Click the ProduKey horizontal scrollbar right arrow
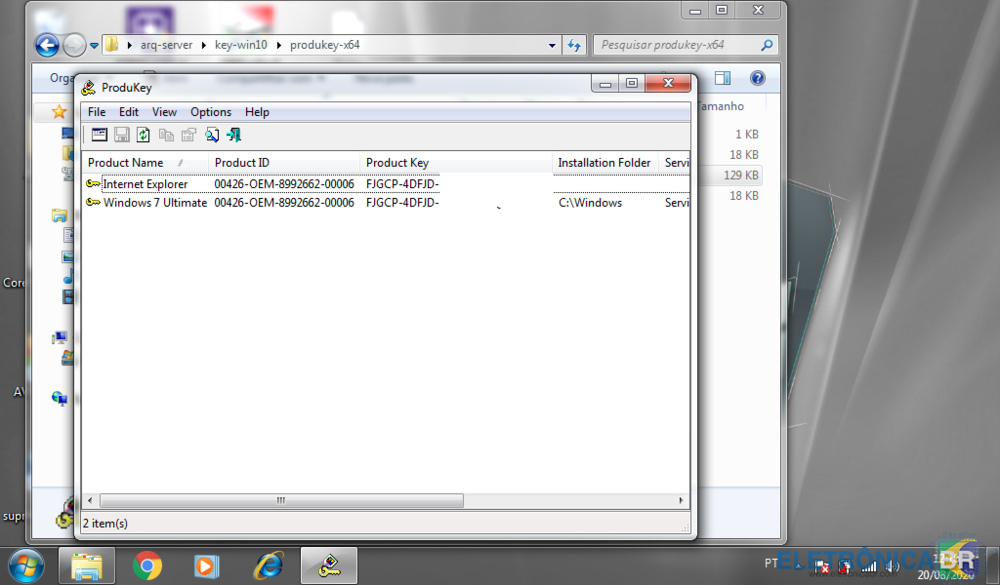 coord(682,500)
